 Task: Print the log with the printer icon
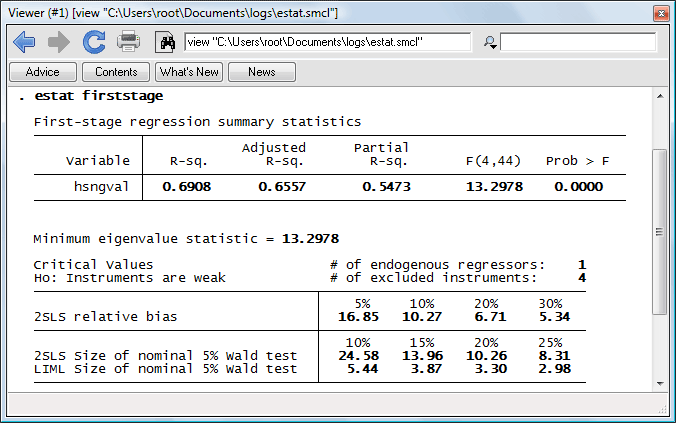(x=128, y=42)
